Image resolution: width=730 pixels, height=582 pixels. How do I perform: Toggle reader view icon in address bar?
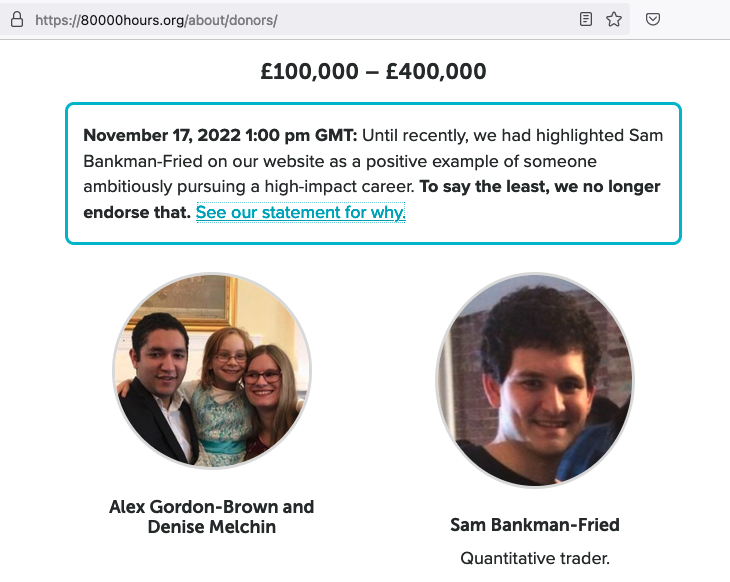[587, 19]
